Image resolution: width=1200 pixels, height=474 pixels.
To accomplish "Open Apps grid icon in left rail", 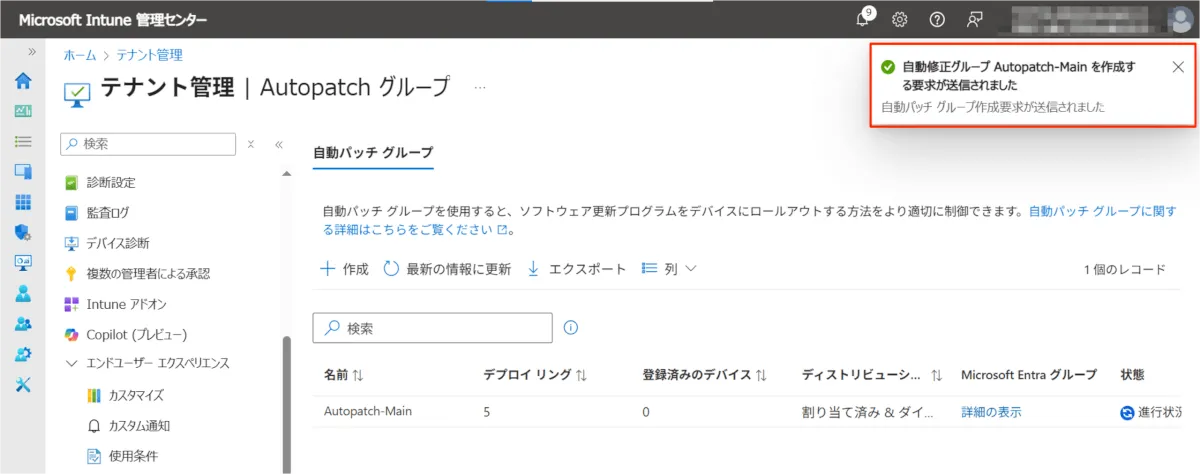I will (x=23, y=203).
